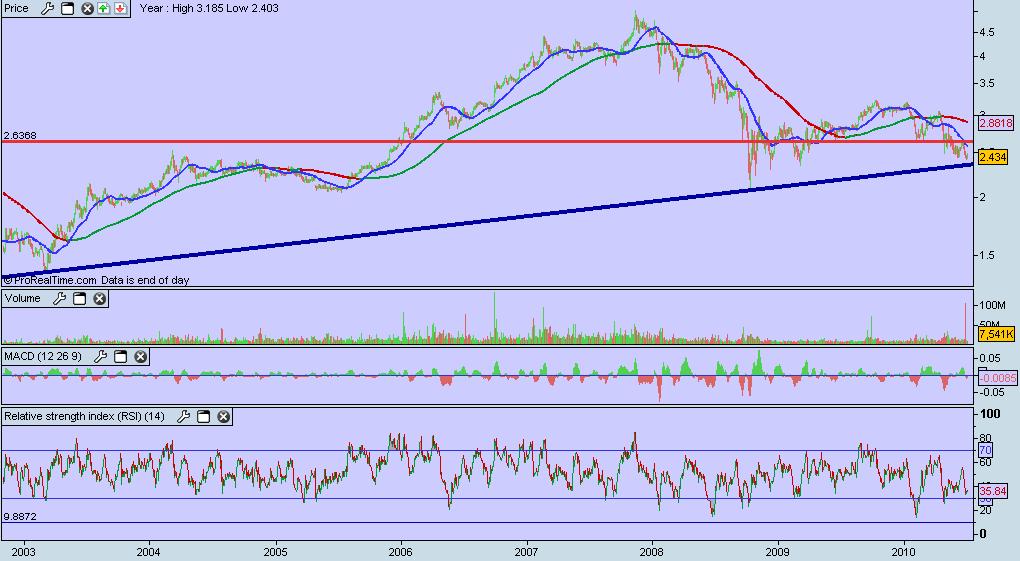This screenshot has width=1020, height=561.
Task: Open Volume indicator settings wrench
Action: click(x=59, y=299)
